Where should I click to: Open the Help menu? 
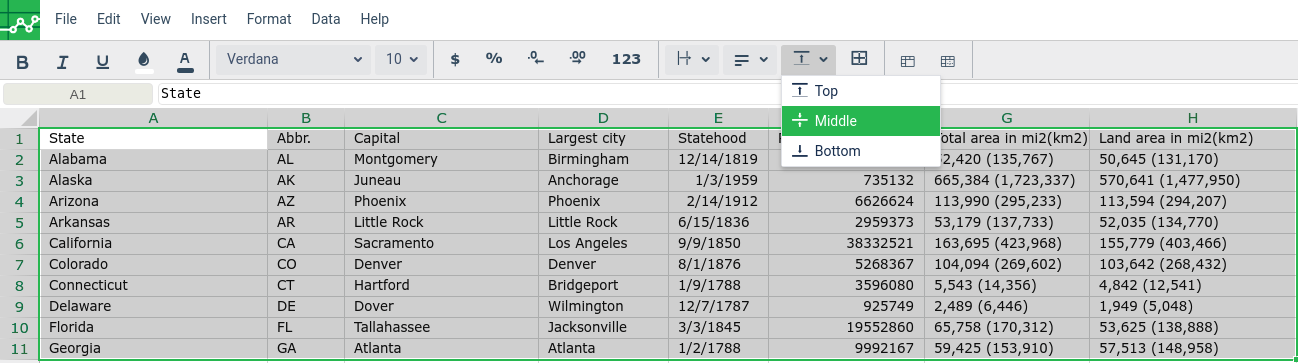(x=374, y=19)
